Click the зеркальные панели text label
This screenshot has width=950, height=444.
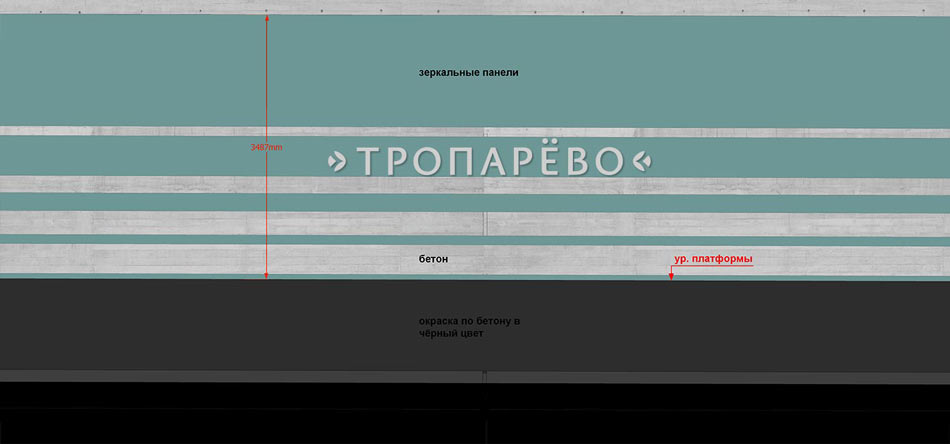(x=468, y=73)
